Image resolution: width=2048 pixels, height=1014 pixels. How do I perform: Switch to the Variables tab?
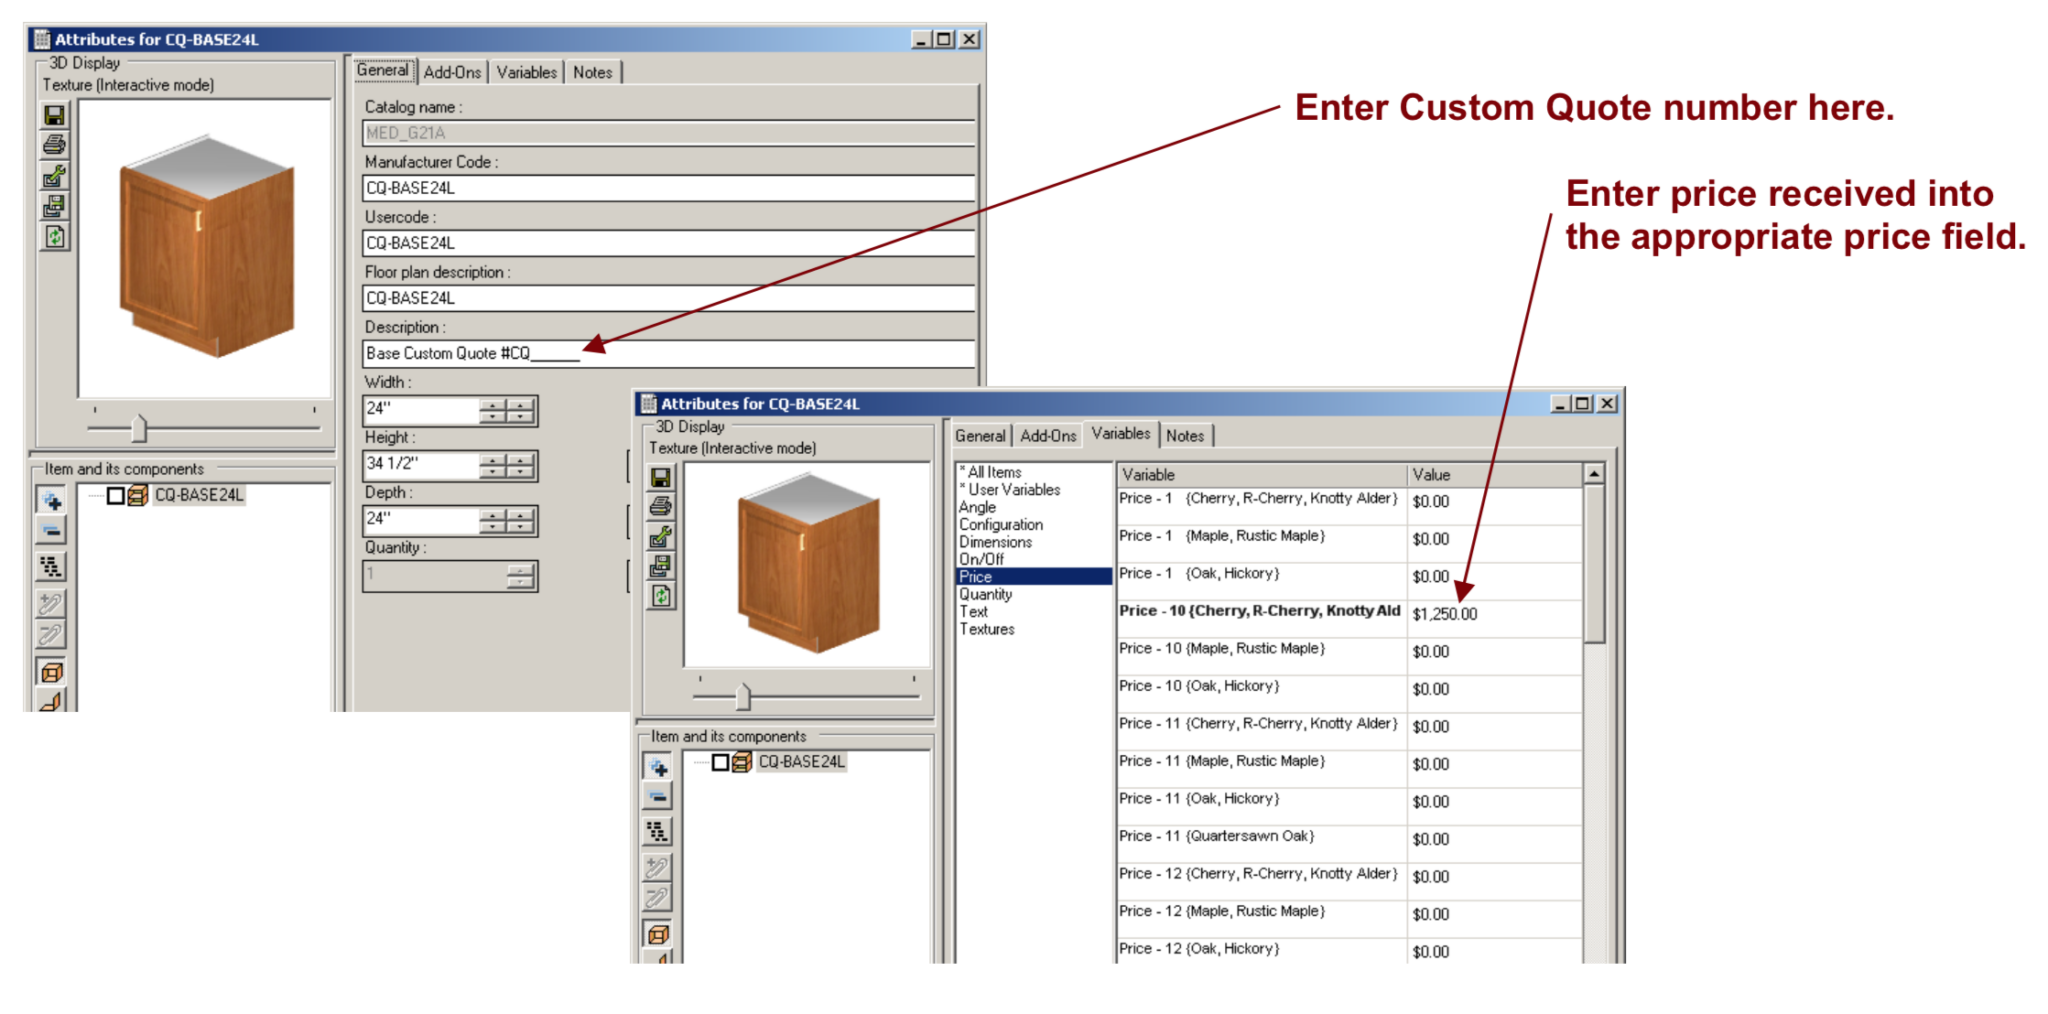point(525,72)
